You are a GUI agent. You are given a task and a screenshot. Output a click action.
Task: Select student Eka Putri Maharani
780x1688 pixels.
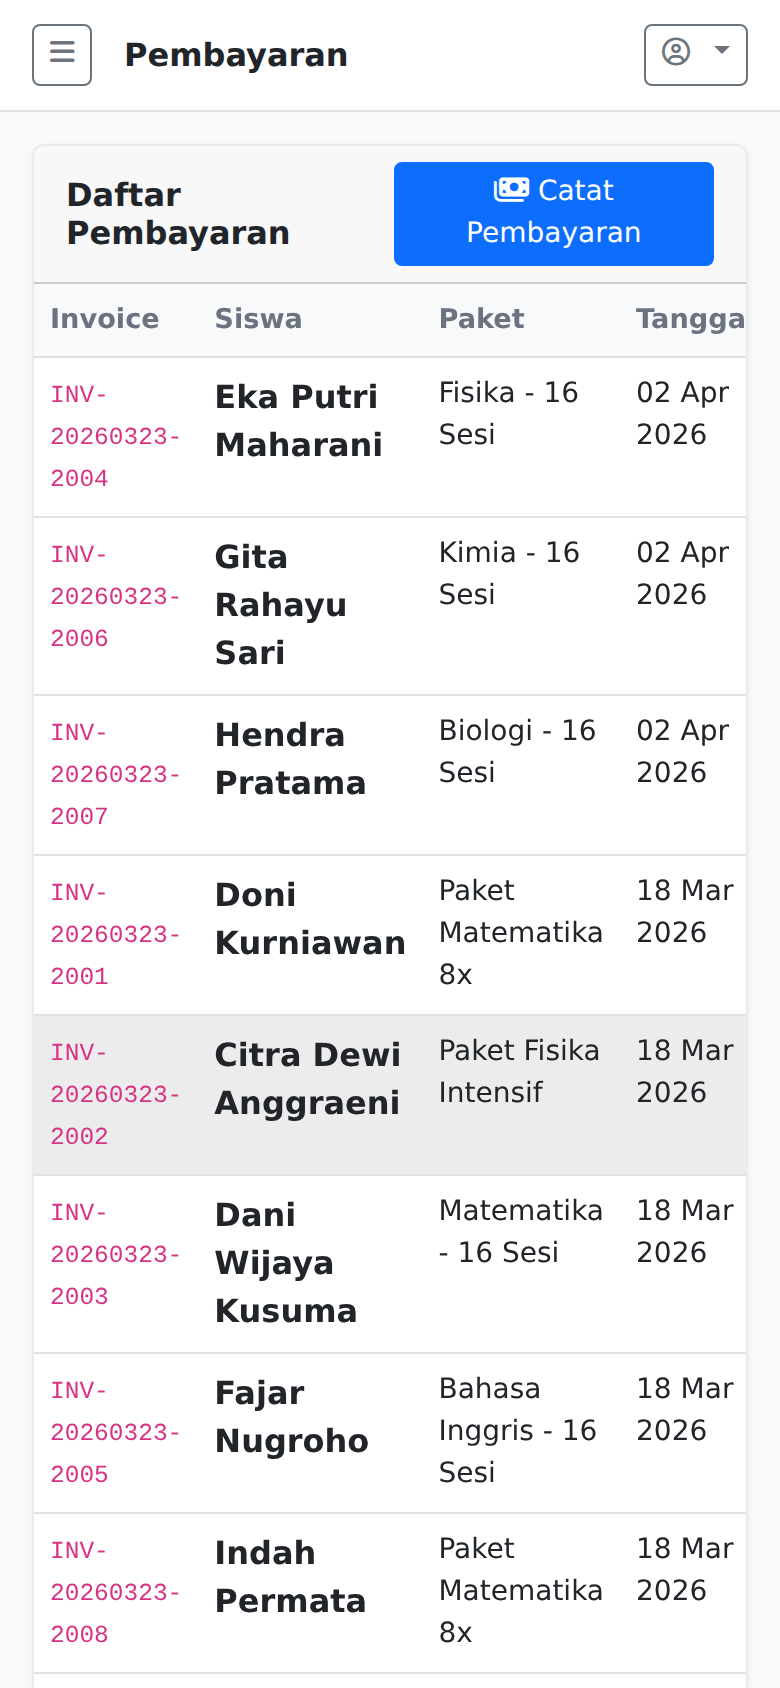point(298,421)
